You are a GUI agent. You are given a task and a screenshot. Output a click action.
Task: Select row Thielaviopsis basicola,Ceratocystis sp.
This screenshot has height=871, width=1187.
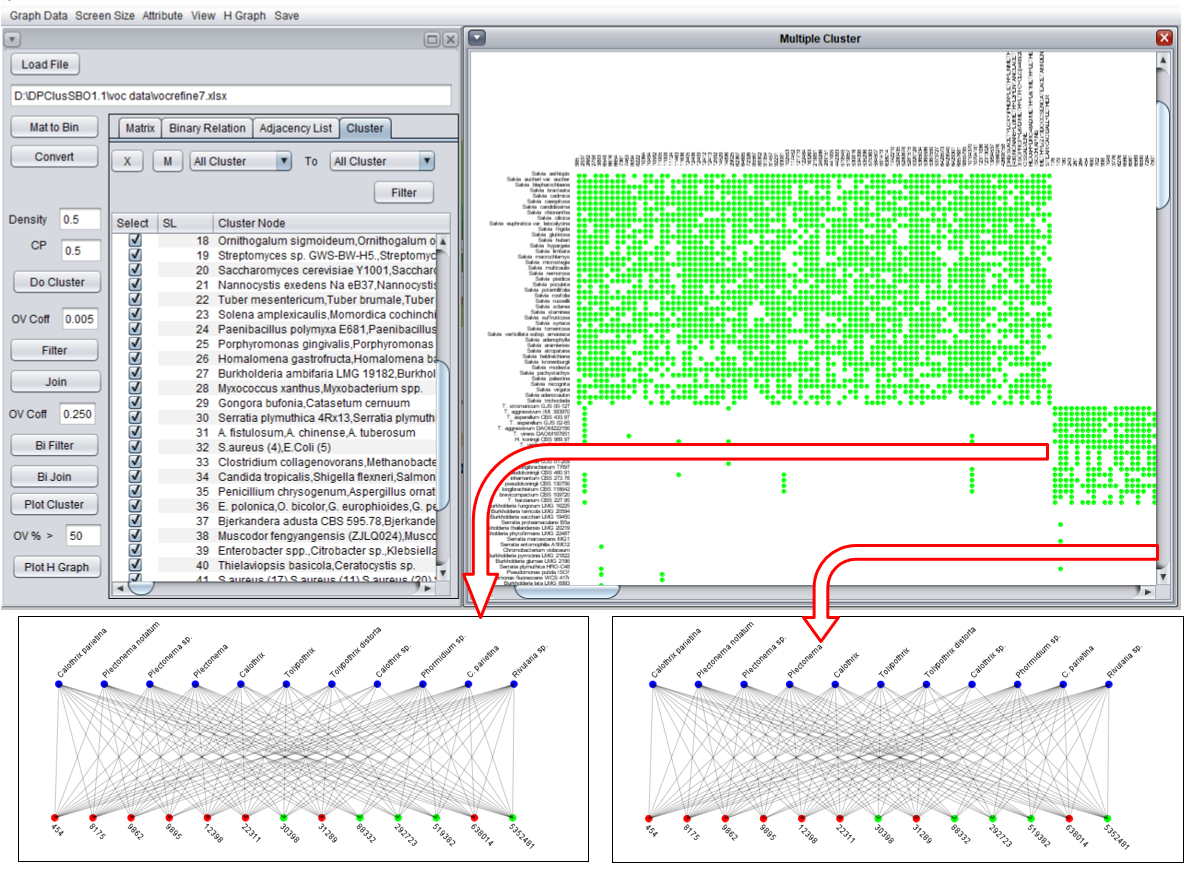coord(275,565)
